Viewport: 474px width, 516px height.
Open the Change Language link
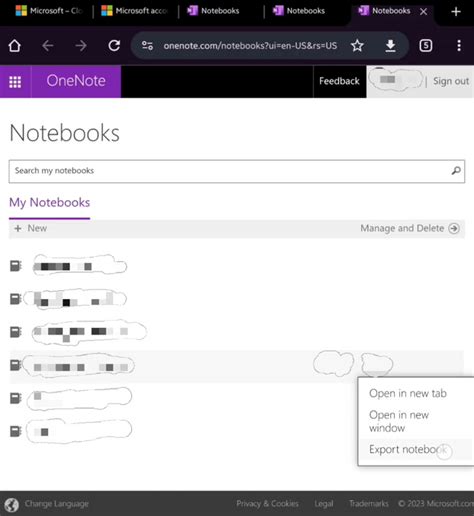[57, 504]
